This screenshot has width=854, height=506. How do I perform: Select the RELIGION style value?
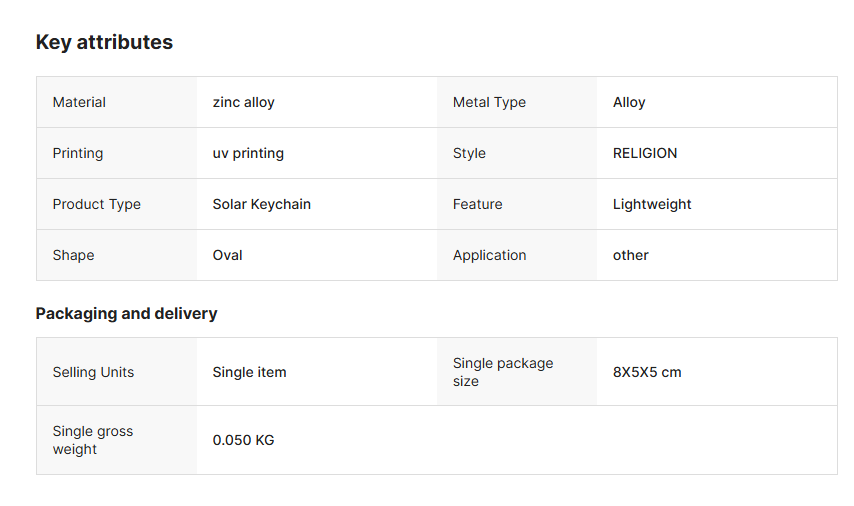coord(645,153)
